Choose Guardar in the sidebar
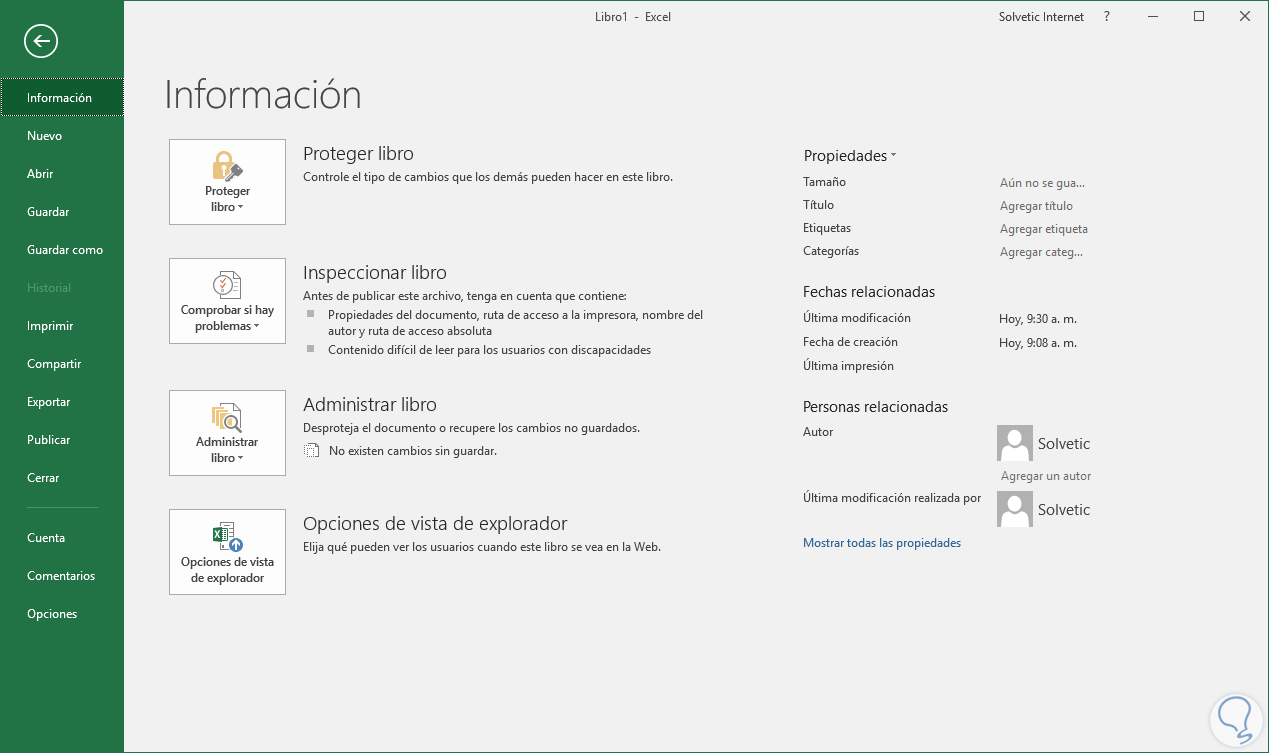This screenshot has width=1269, height=753. coord(62,212)
